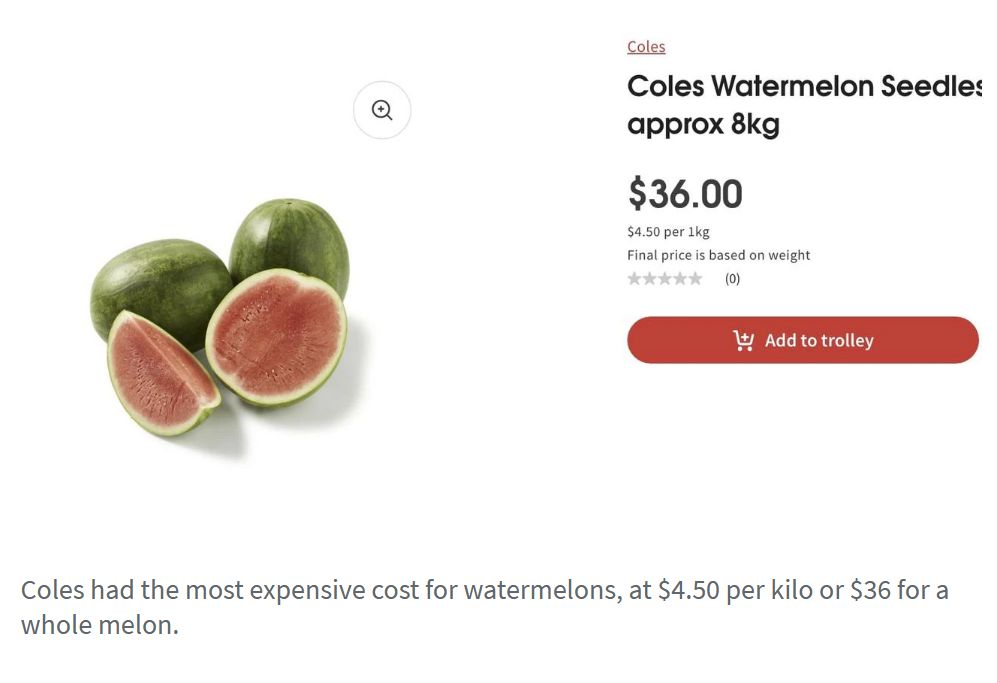Select the first rating star
The height and width of the screenshot is (683, 997).
[x=634, y=279]
